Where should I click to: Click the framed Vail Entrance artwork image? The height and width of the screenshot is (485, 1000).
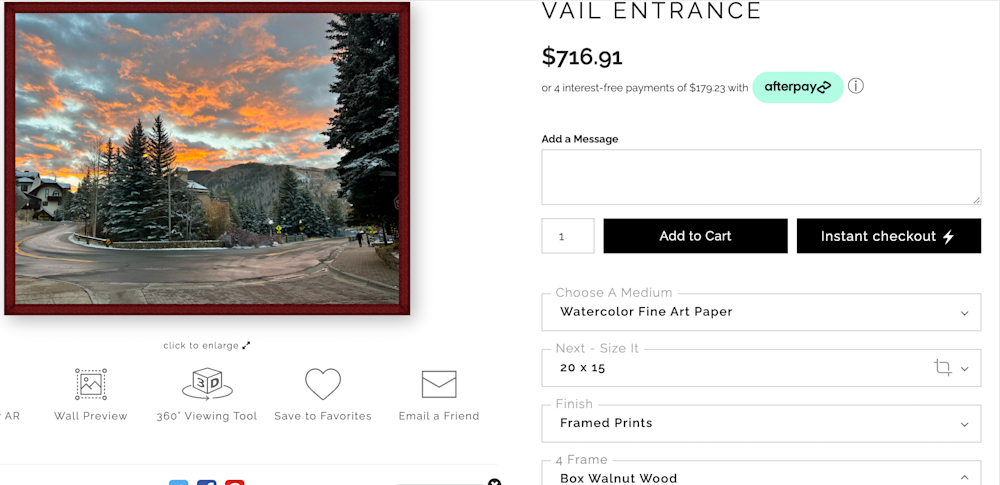coord(207,158)
